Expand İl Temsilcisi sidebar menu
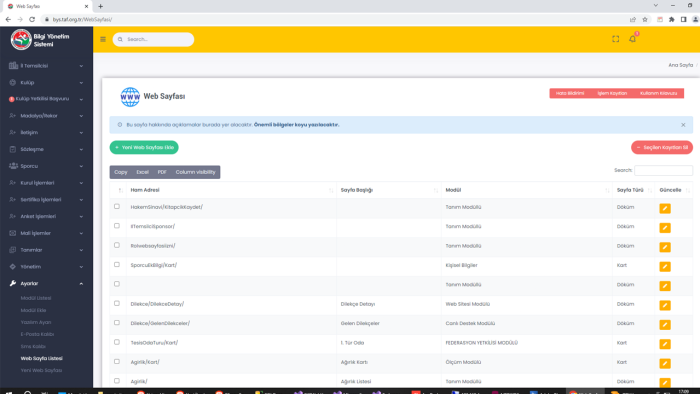Viewport: 700px width, 394px height. (x=46, y=66)
